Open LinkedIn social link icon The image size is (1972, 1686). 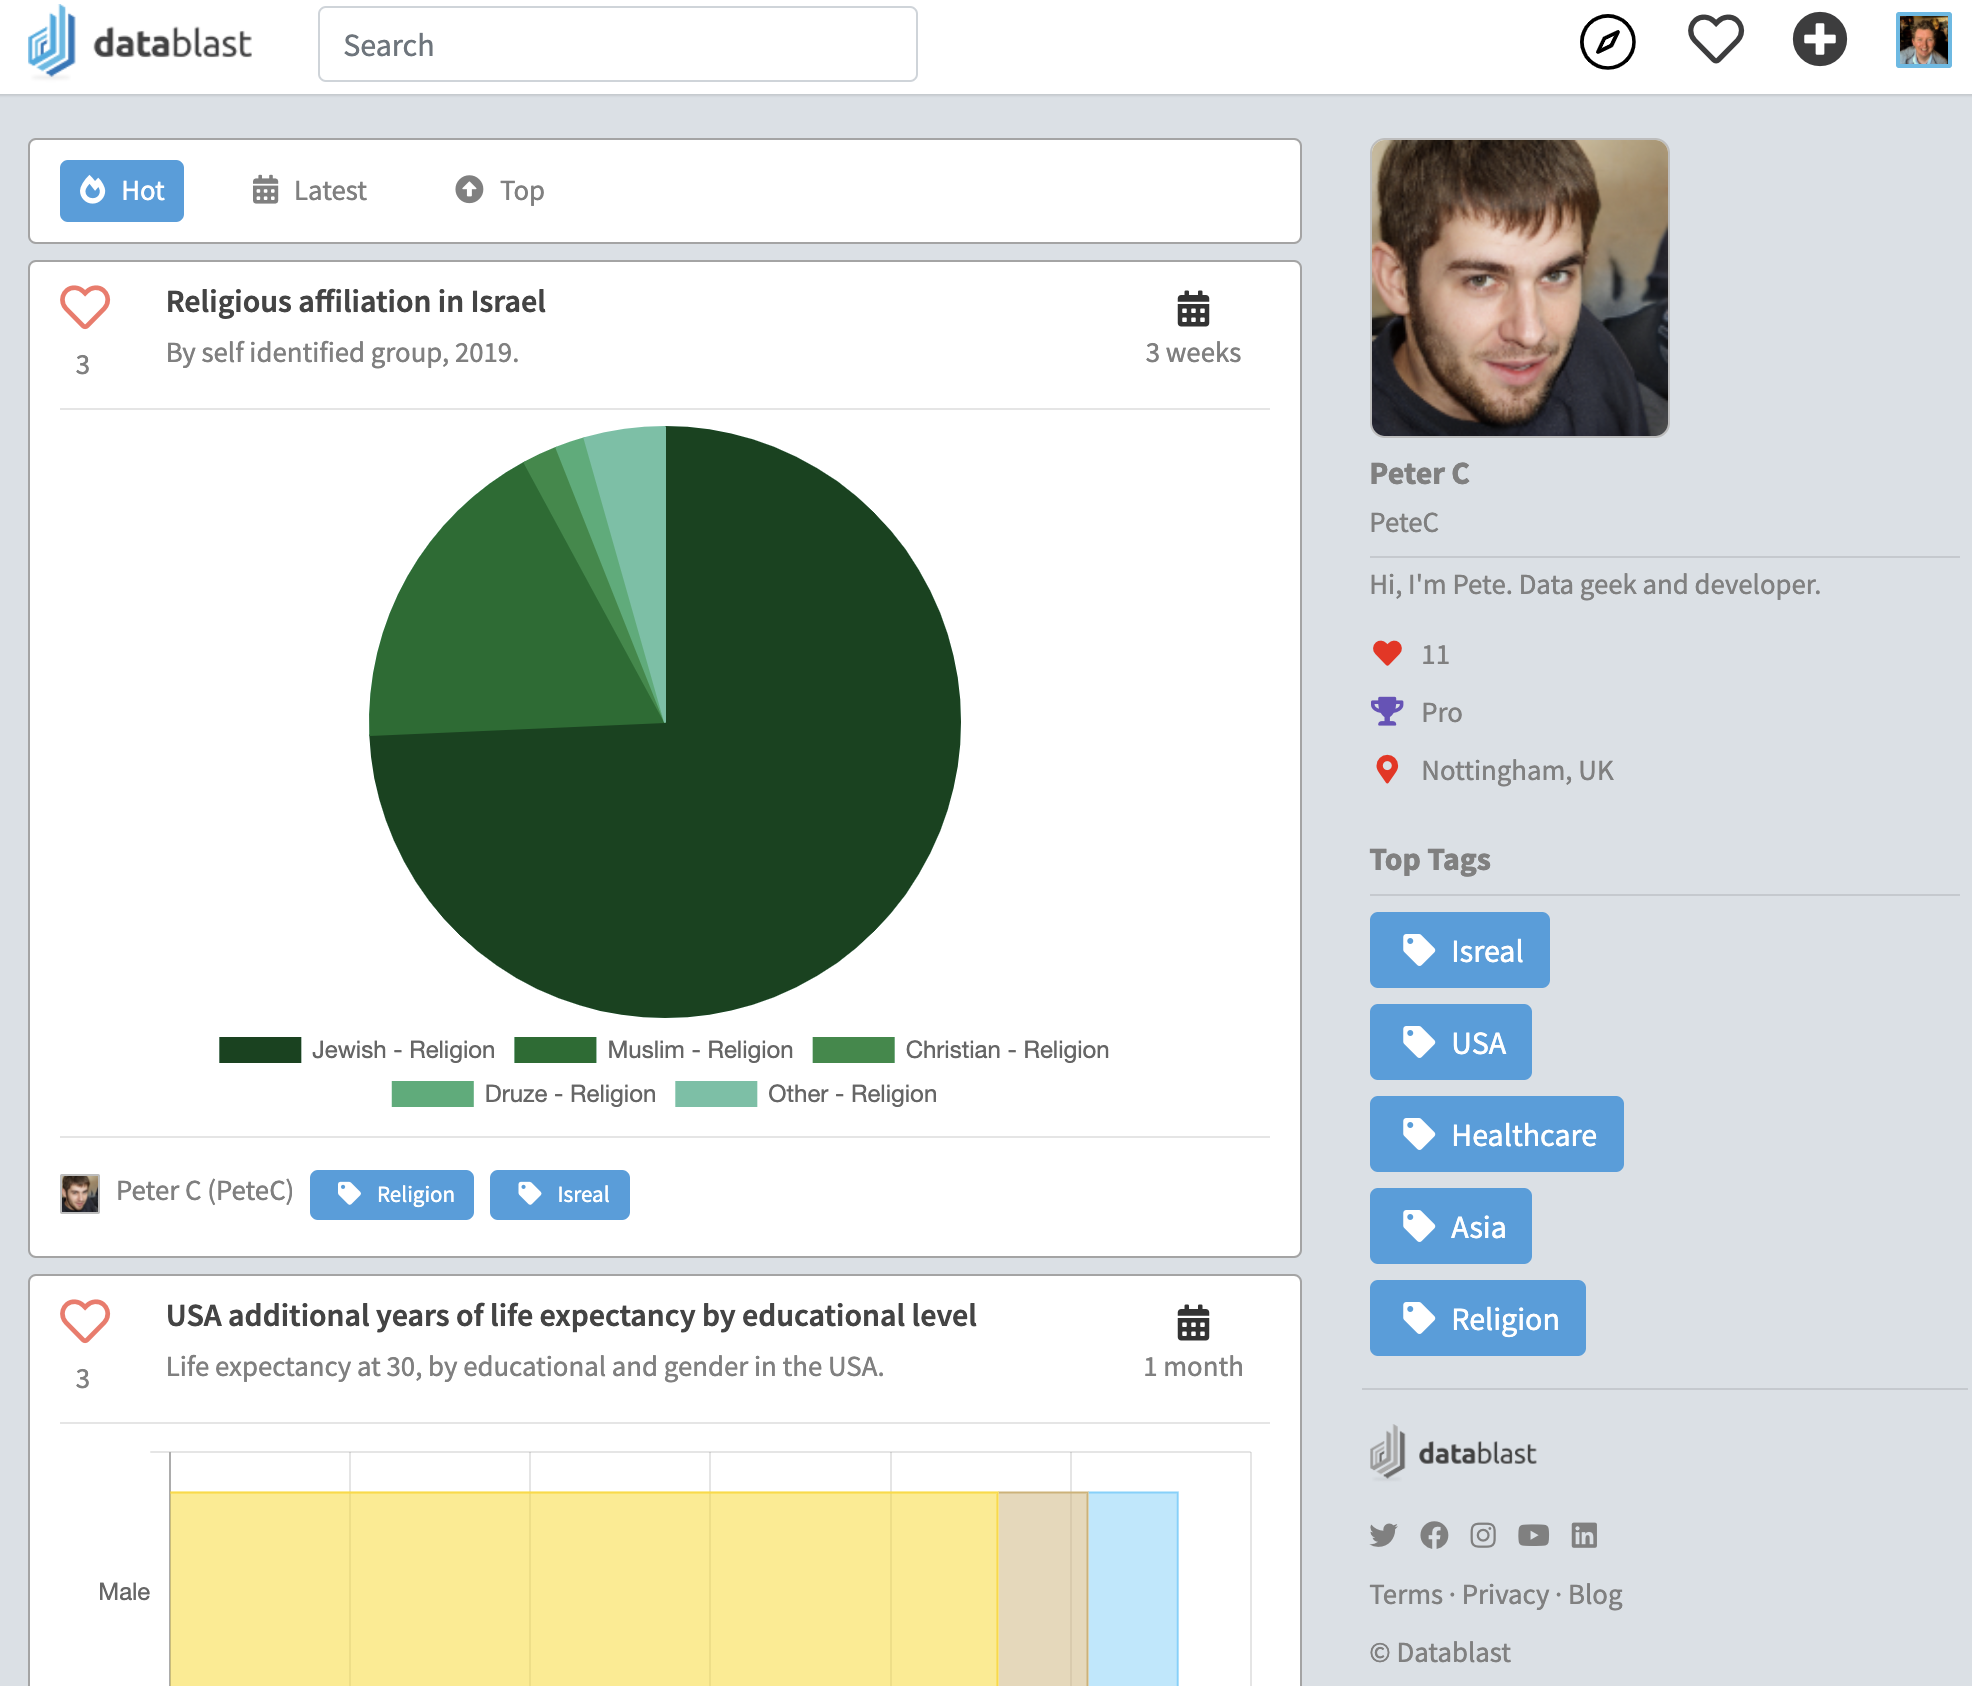pyautogui.click(x=1584, y=1535)
